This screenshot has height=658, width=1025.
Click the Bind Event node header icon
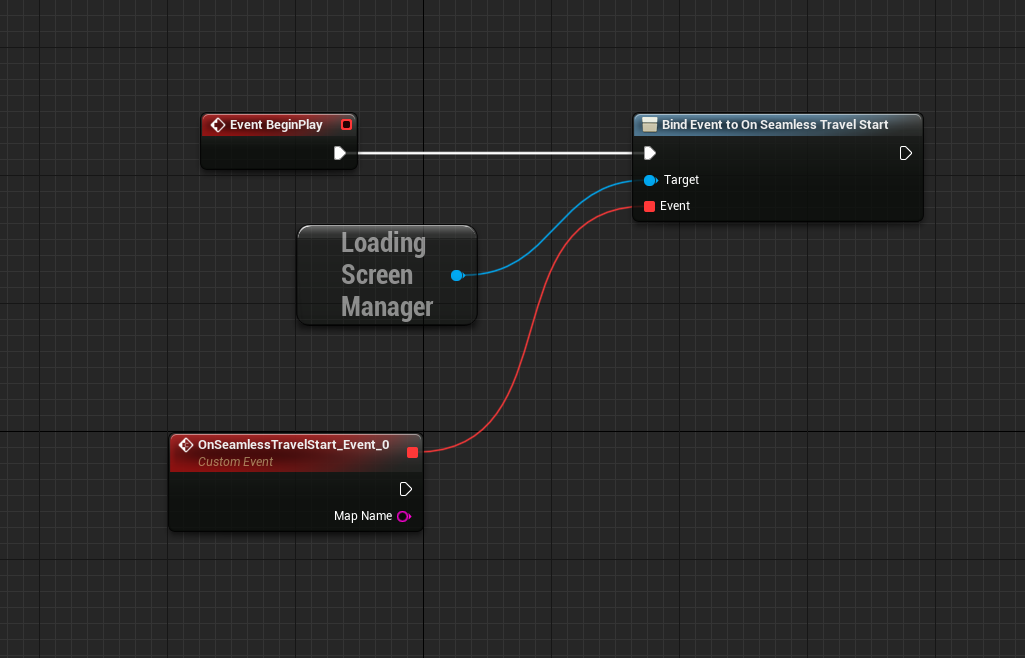(x=649, y=125)
